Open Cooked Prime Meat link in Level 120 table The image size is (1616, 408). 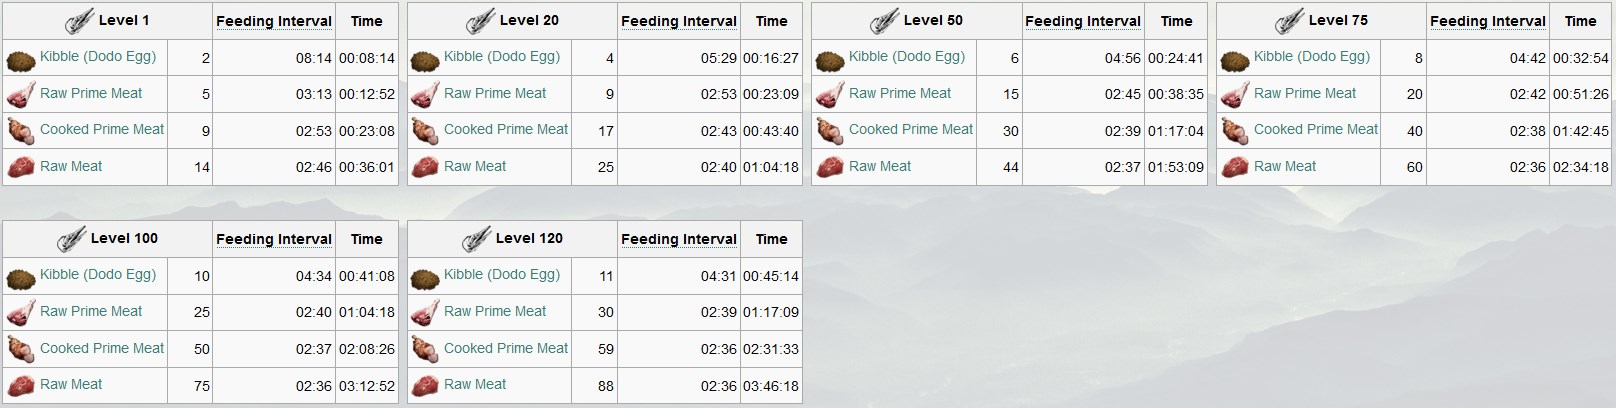point(506,348)
